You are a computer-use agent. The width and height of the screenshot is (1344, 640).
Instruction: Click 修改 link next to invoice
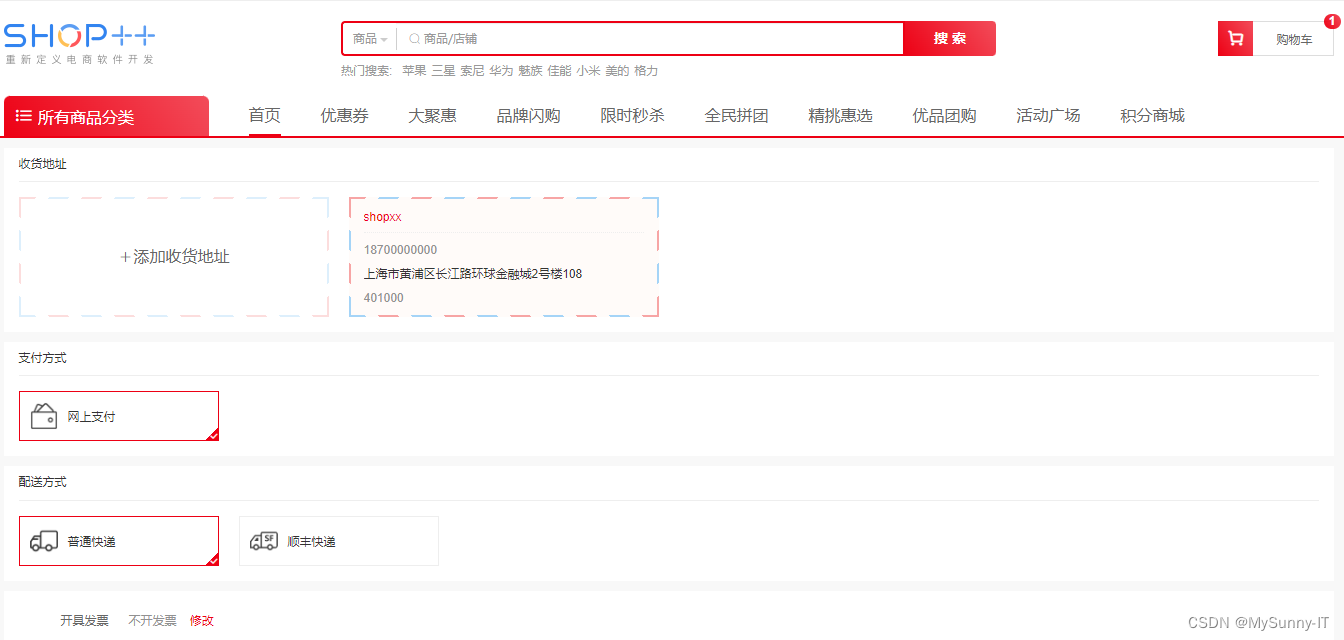pyautogui.click(x=202, y=621)
